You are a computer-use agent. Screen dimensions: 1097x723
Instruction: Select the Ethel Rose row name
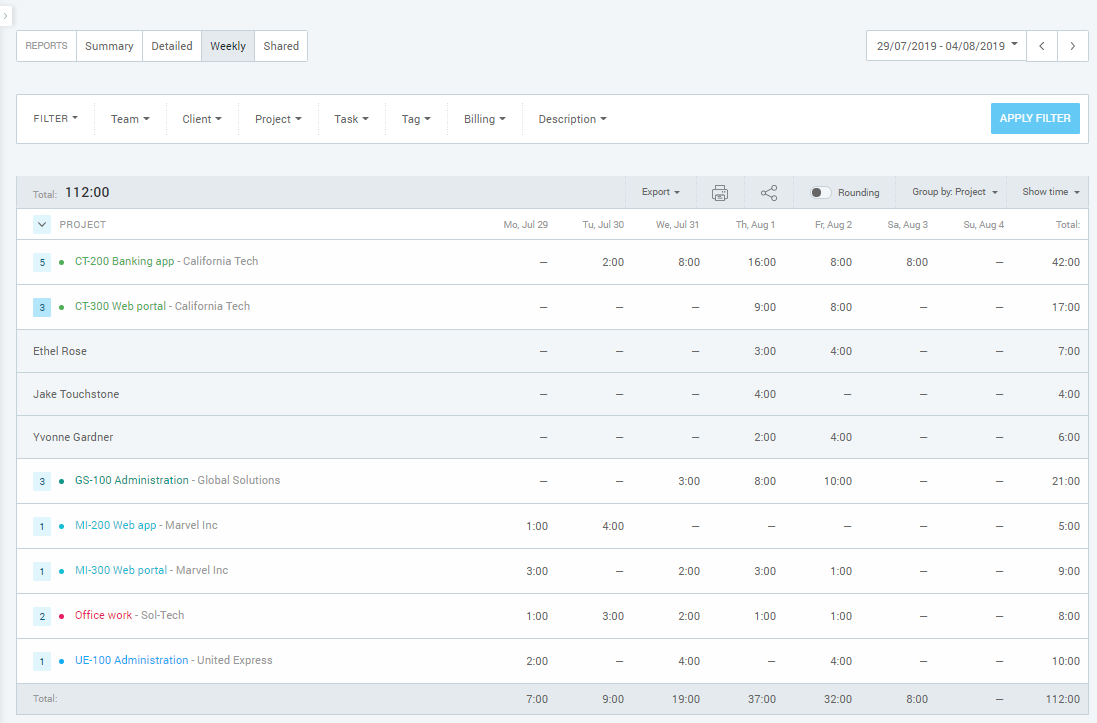60,351
